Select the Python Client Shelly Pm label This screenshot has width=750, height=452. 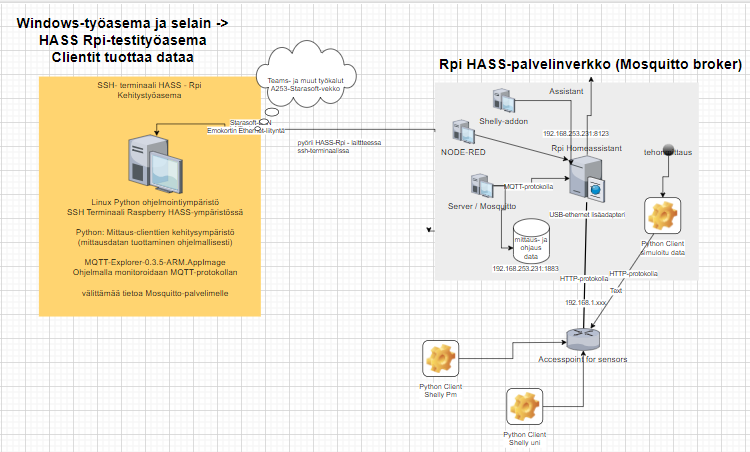pyautogui.click(x=441, y=390)
